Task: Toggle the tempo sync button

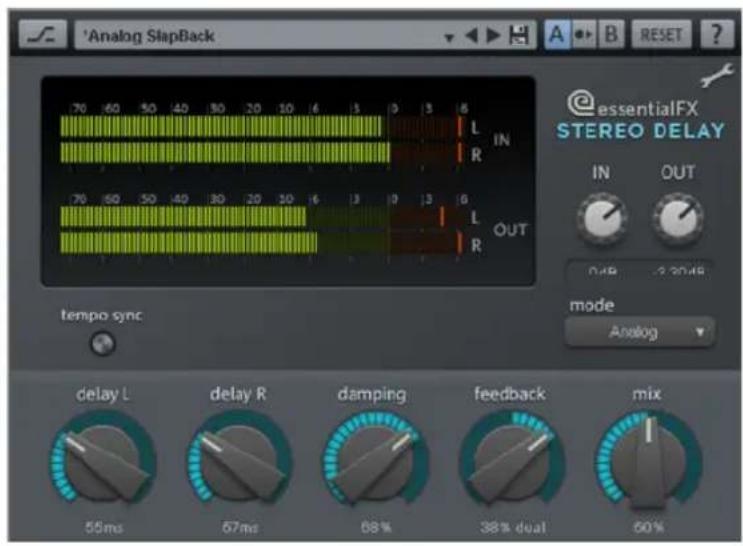Action: [x=103, y=344]
